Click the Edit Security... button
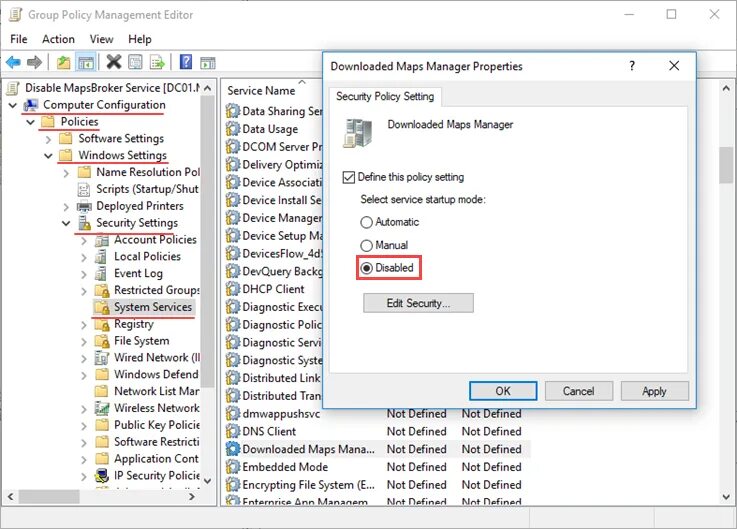 [x=418, y=303]
